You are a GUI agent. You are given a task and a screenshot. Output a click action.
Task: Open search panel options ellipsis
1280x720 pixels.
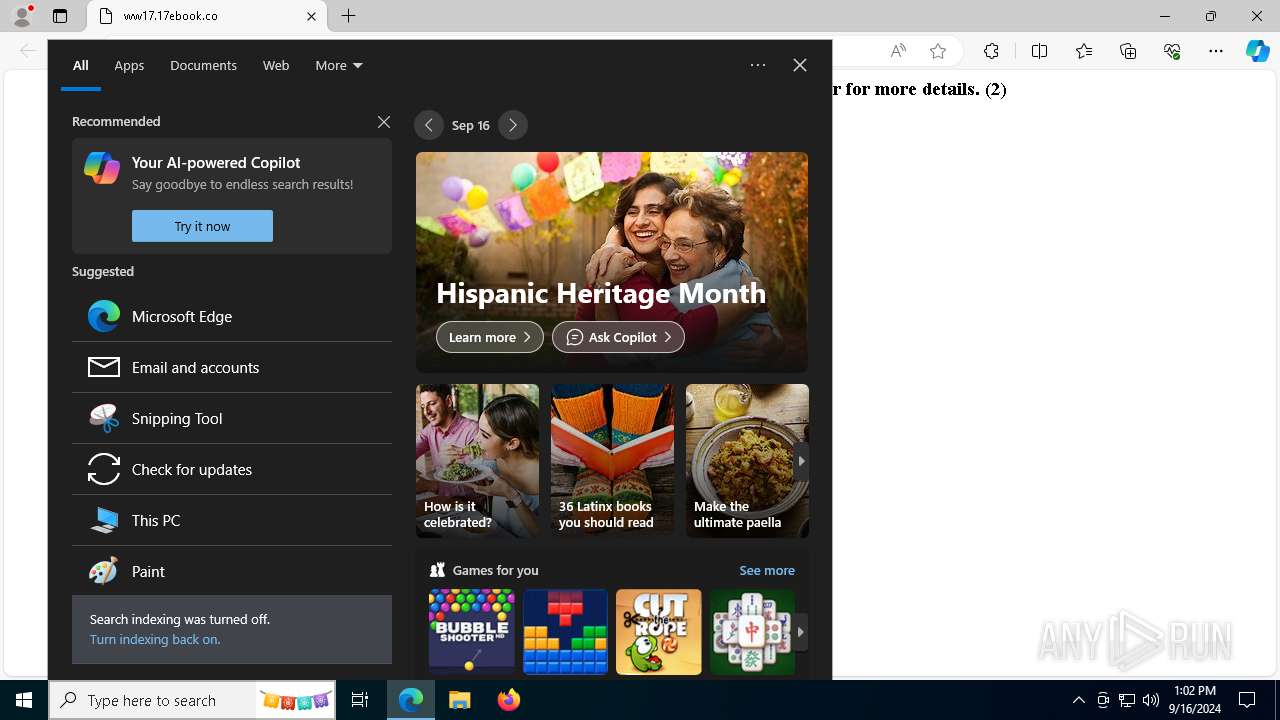pos(758,65)
